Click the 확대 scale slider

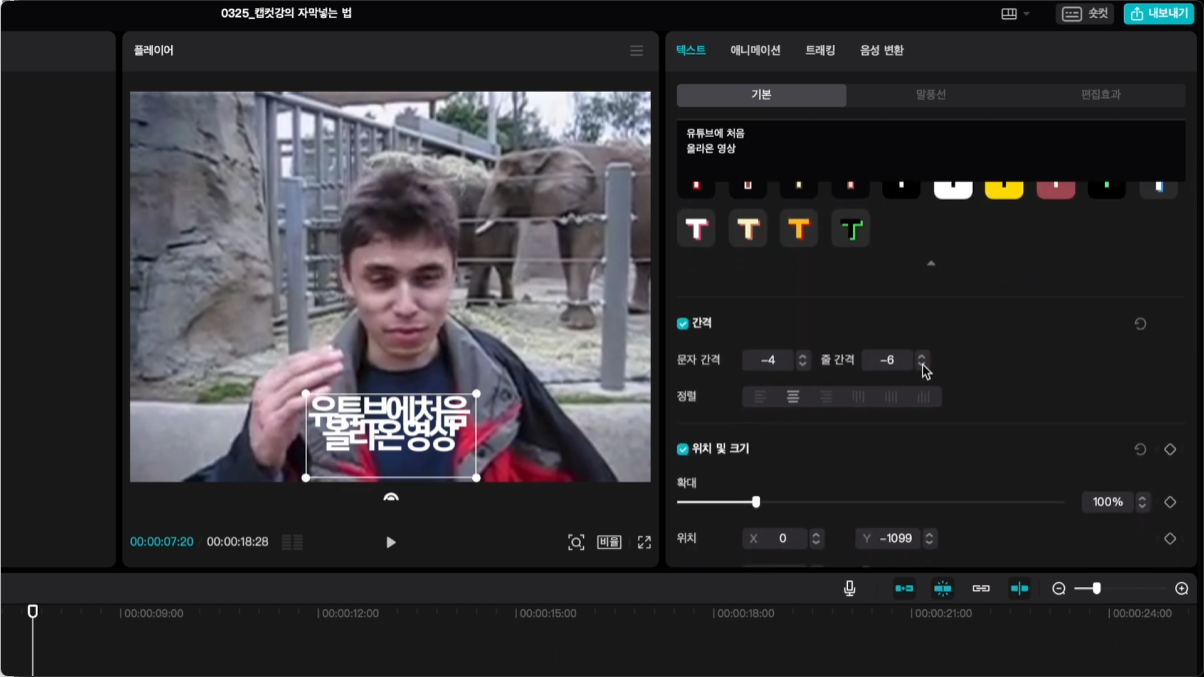click(870, 502)
